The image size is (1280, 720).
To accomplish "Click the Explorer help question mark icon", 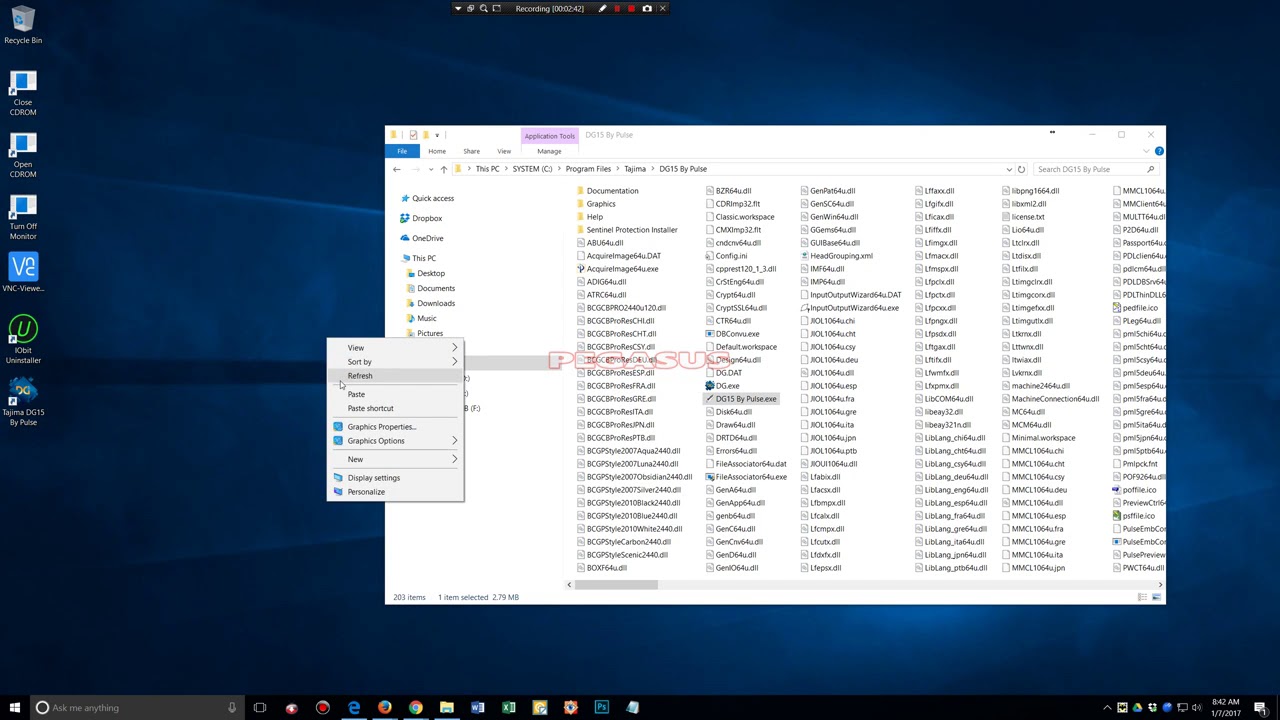I will (1159, 151).
